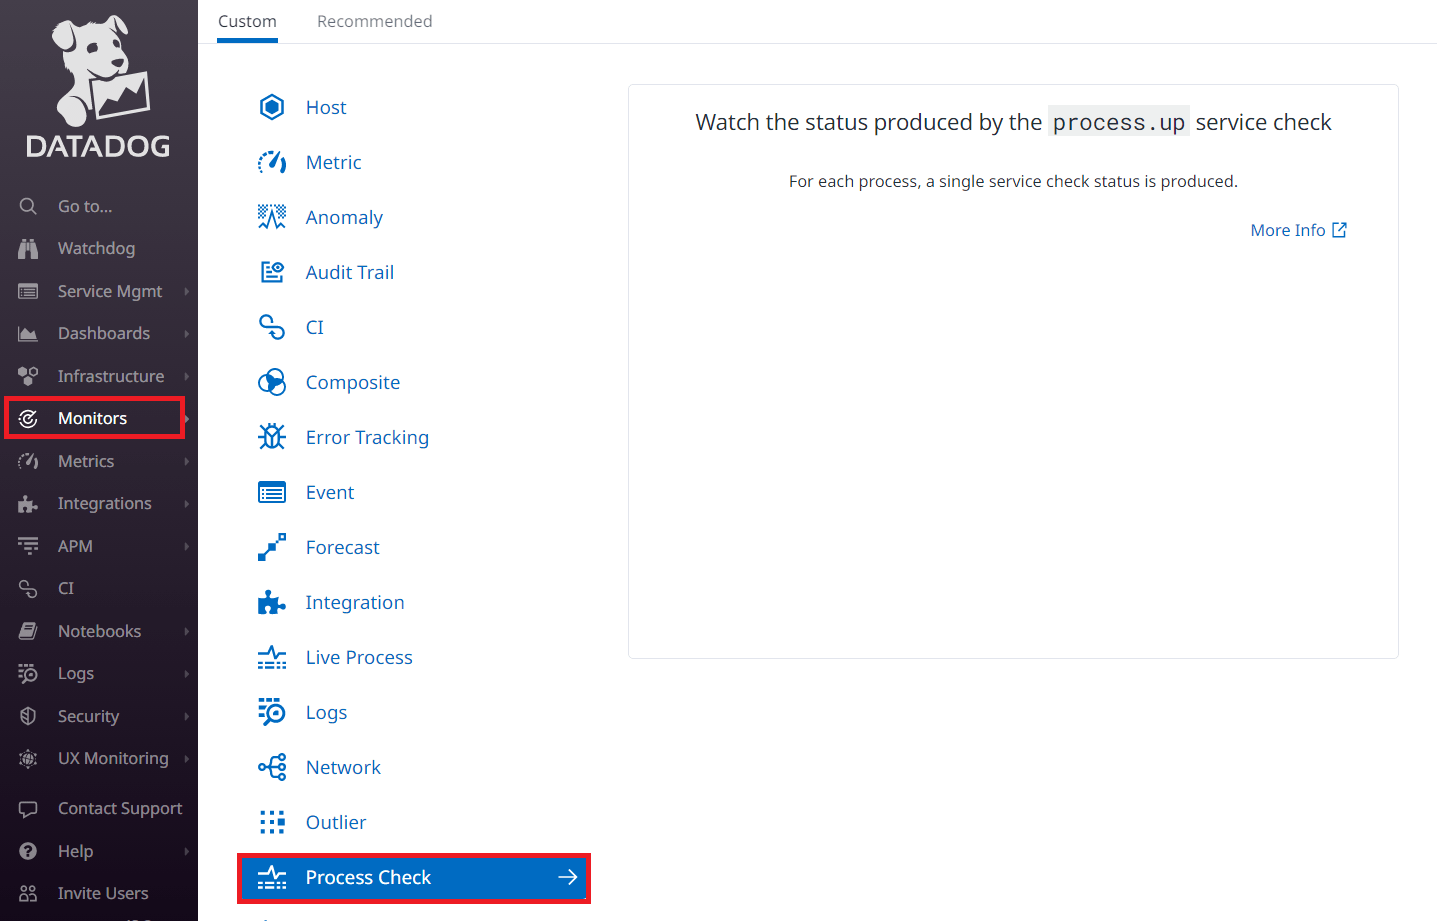Select the Process Check monitor type

414,877
